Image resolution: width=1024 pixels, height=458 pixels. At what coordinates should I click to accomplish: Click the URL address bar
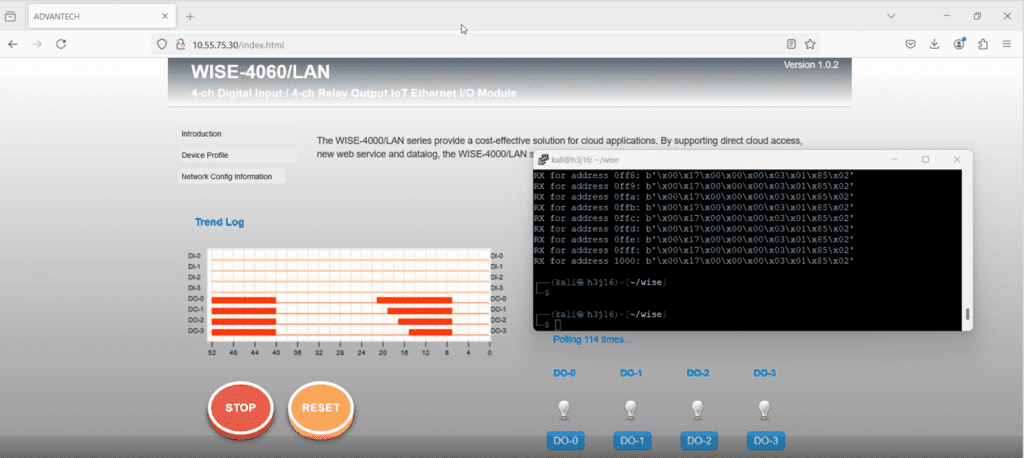point(486,44)
